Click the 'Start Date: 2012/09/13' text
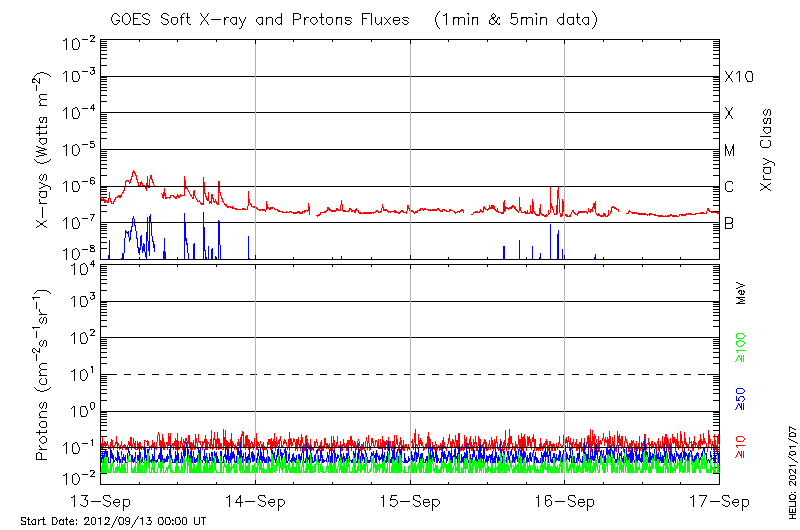 pyautogui.click(x=113, y=521)
